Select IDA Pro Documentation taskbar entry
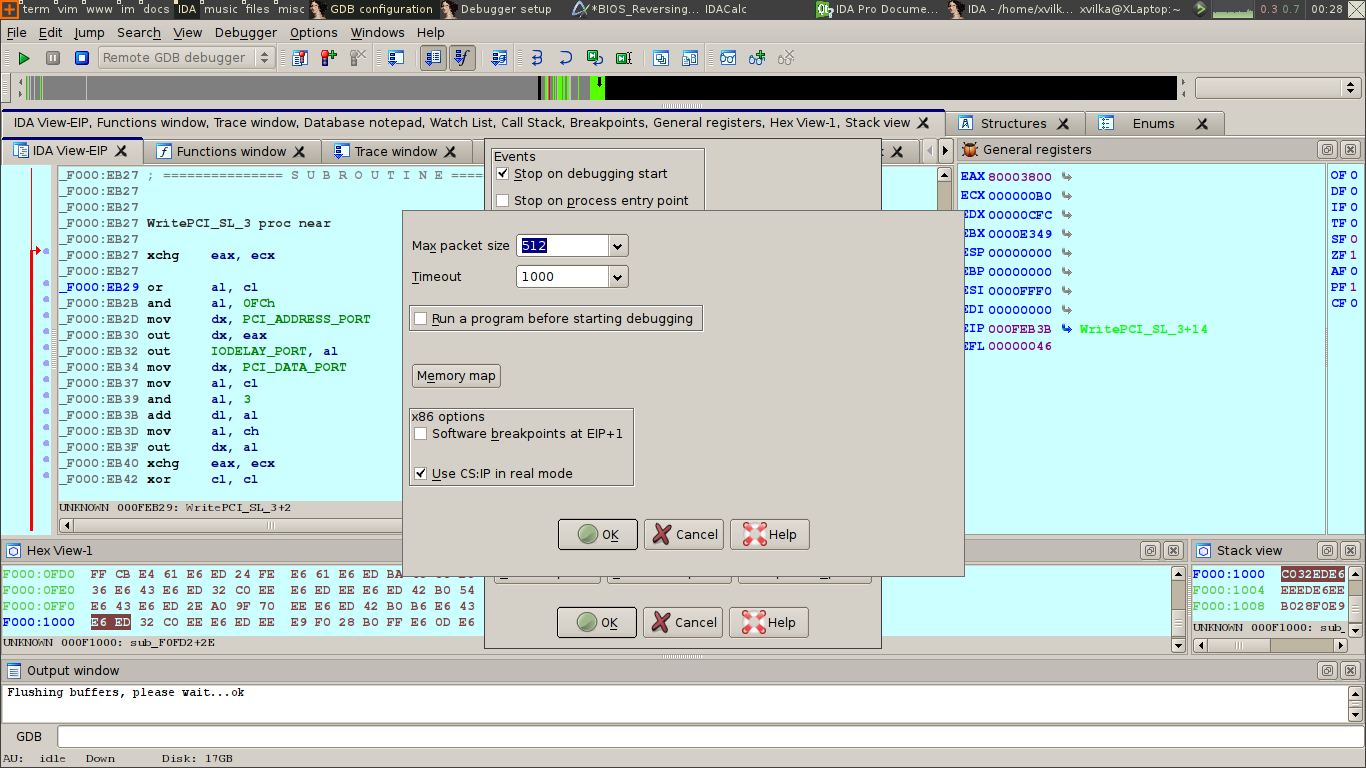The width and height of the screenshot is (1366, 768). (876, 9)
